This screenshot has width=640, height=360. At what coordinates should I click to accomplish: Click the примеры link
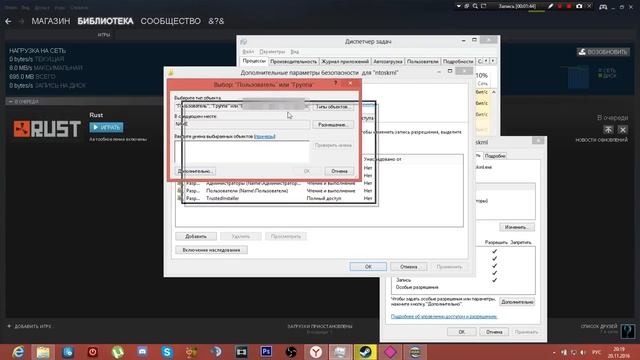(264, 136)
